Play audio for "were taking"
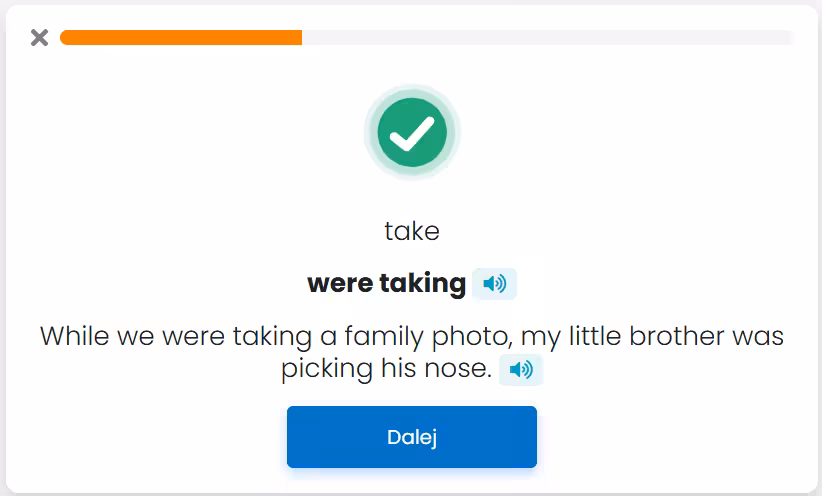 494,284
